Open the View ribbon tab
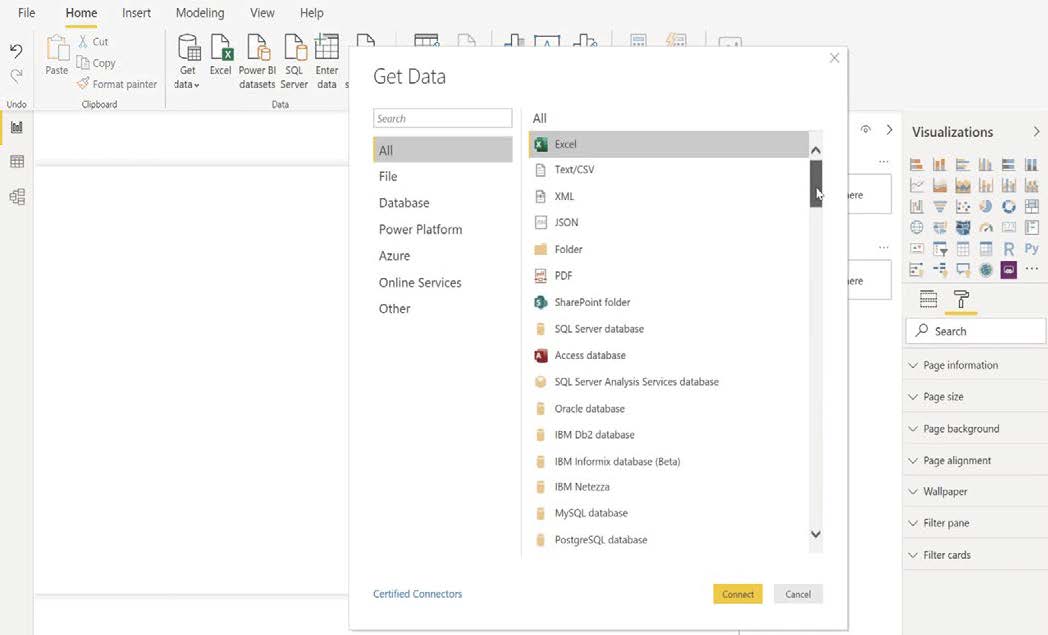 [262, 13]
